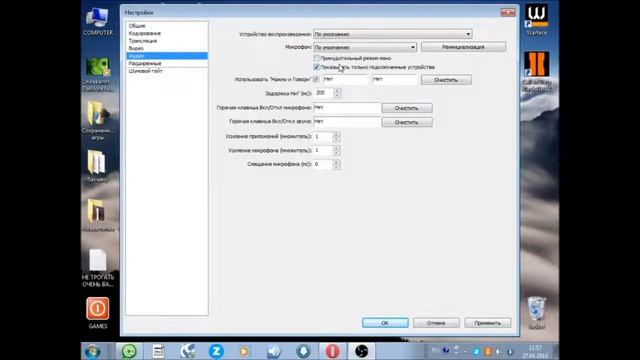Open the green NVIDIA-style desktop shortcut under COMPUTER
Screen dimensions: 640x360
point(97,74)
